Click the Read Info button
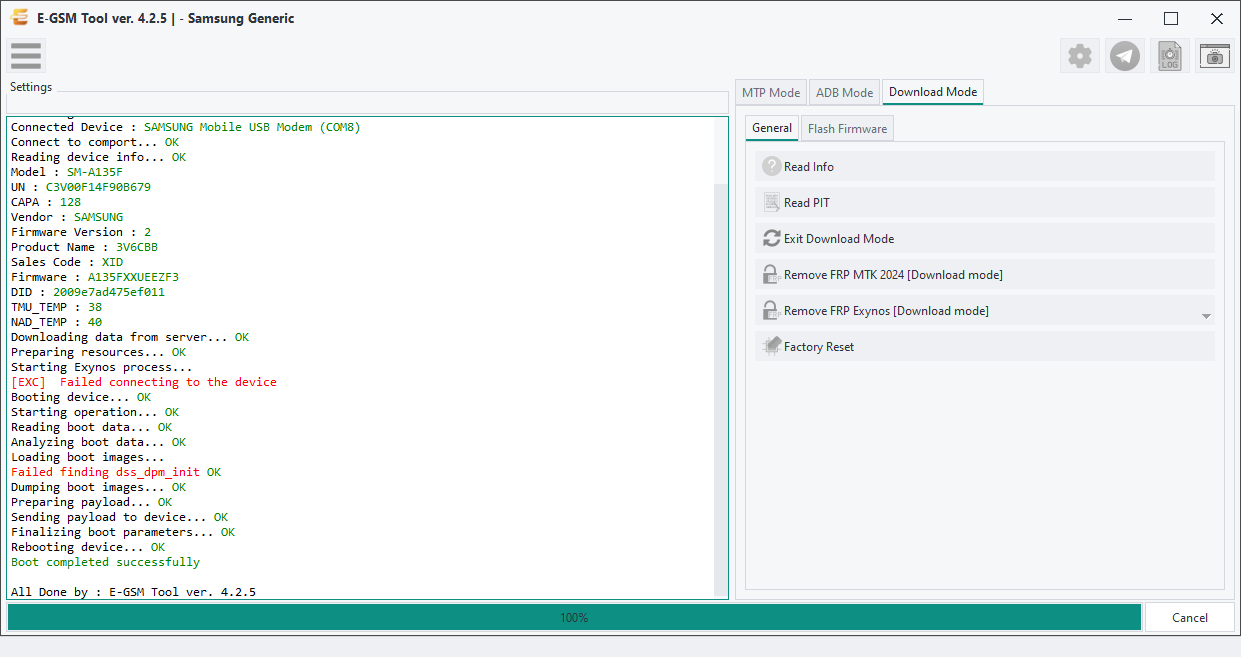The image size is (1241, 657). (x=985, y=167)
